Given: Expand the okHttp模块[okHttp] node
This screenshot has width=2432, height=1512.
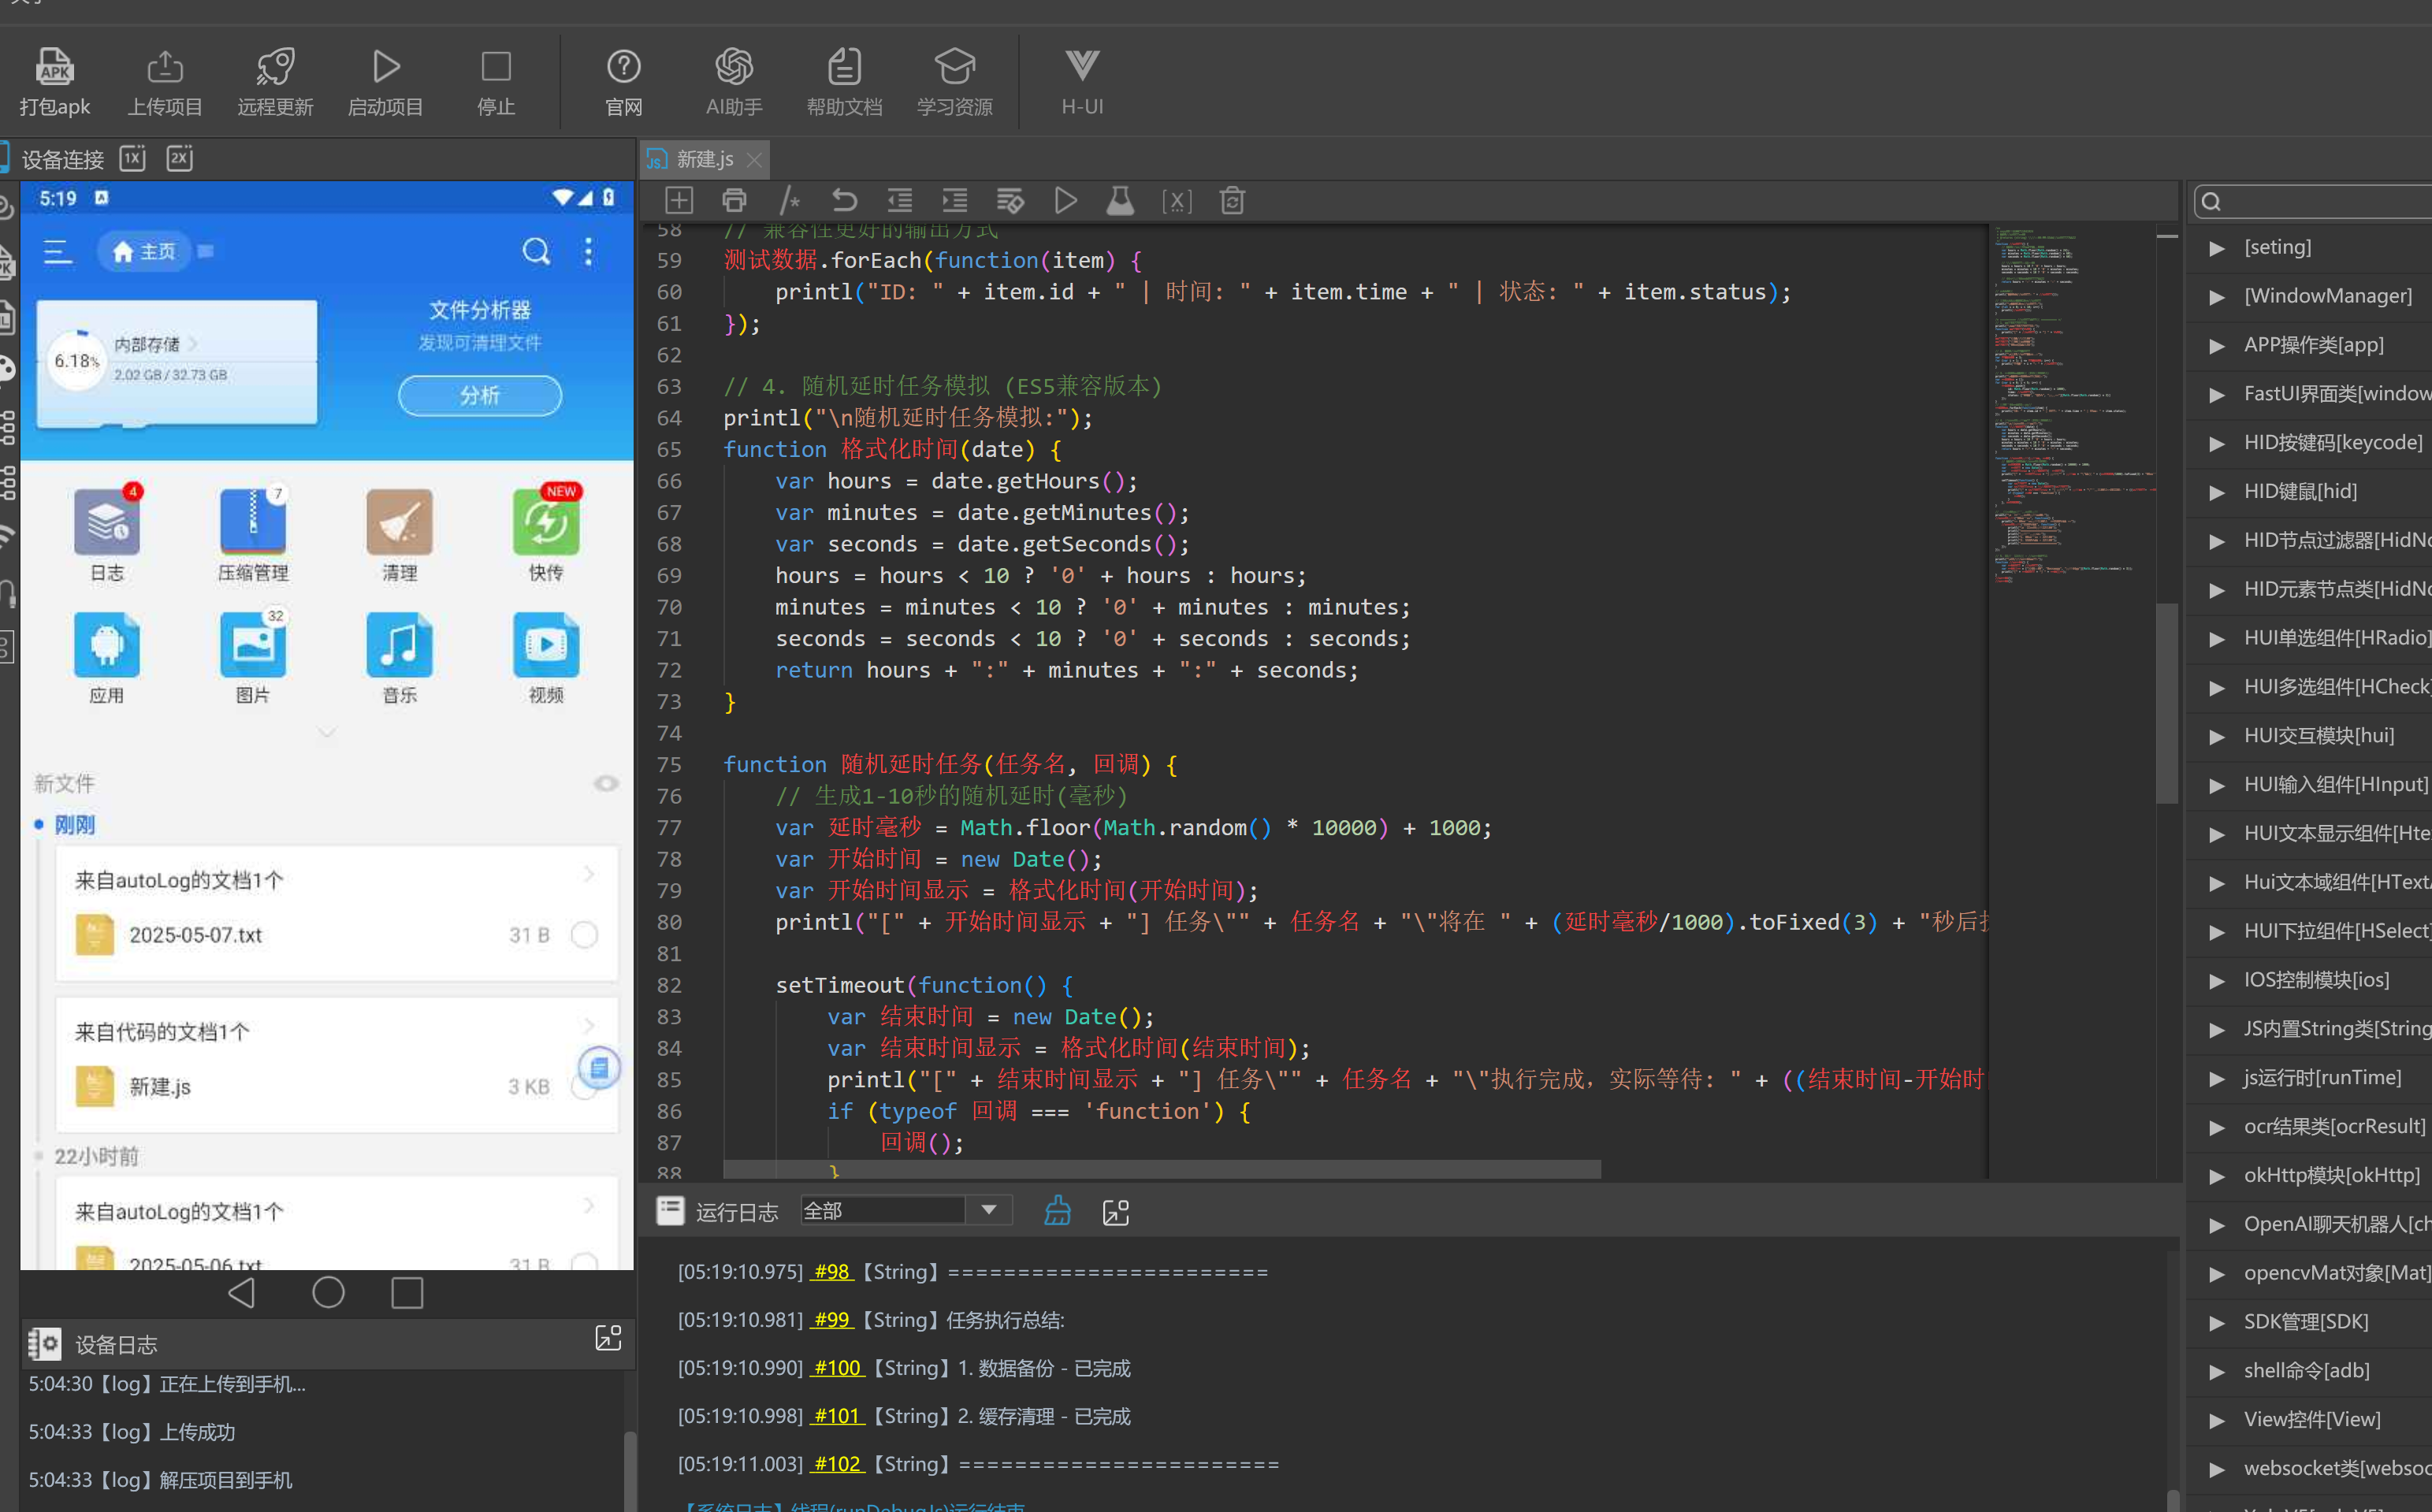Looking at the screenshot, I should point(2217,1176).
